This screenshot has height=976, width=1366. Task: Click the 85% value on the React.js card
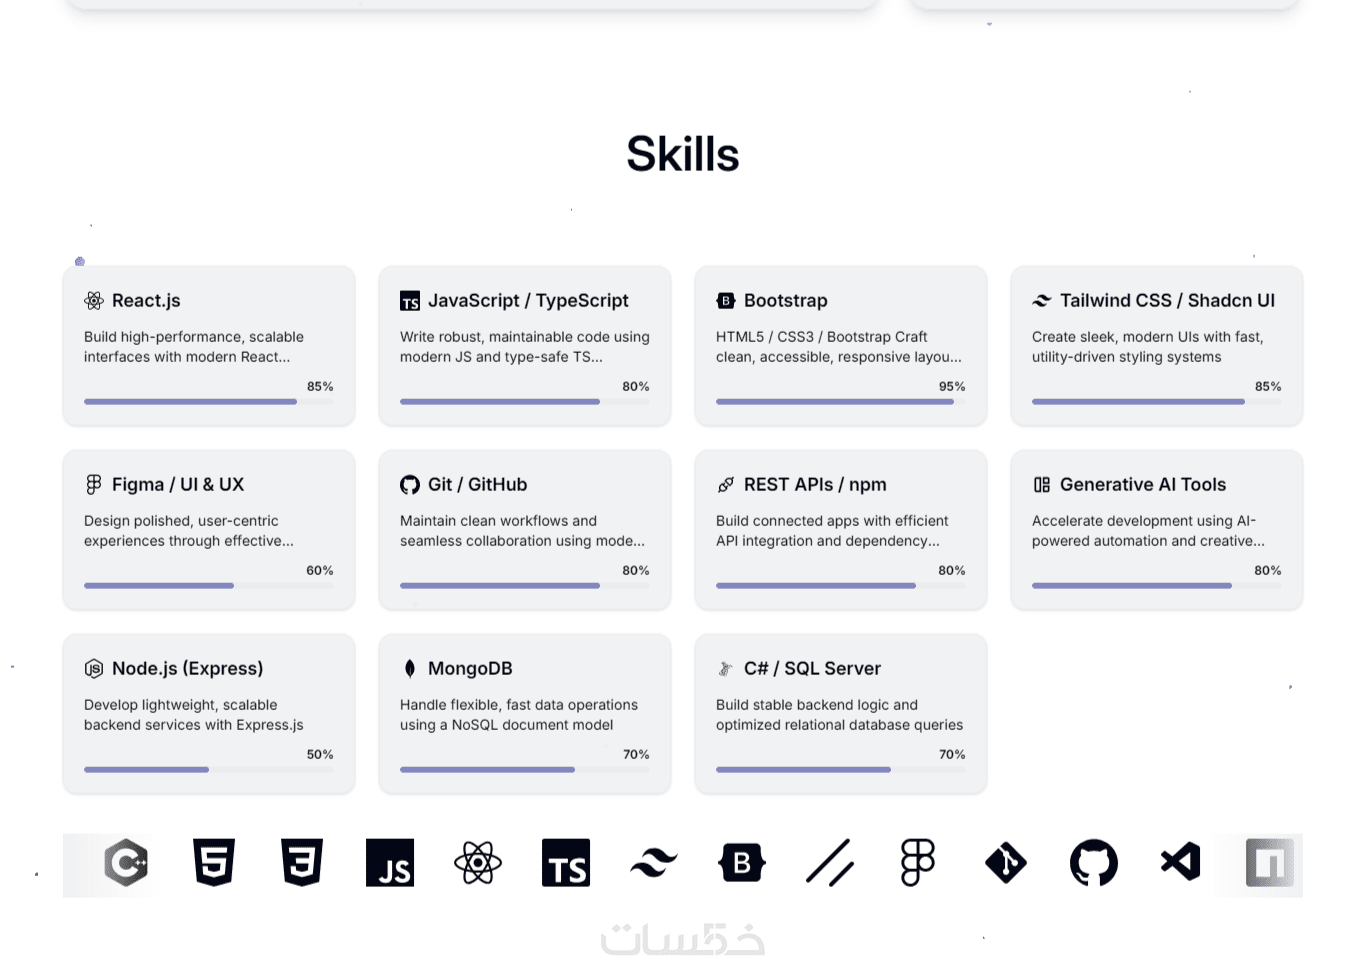(x=320, y=386)
